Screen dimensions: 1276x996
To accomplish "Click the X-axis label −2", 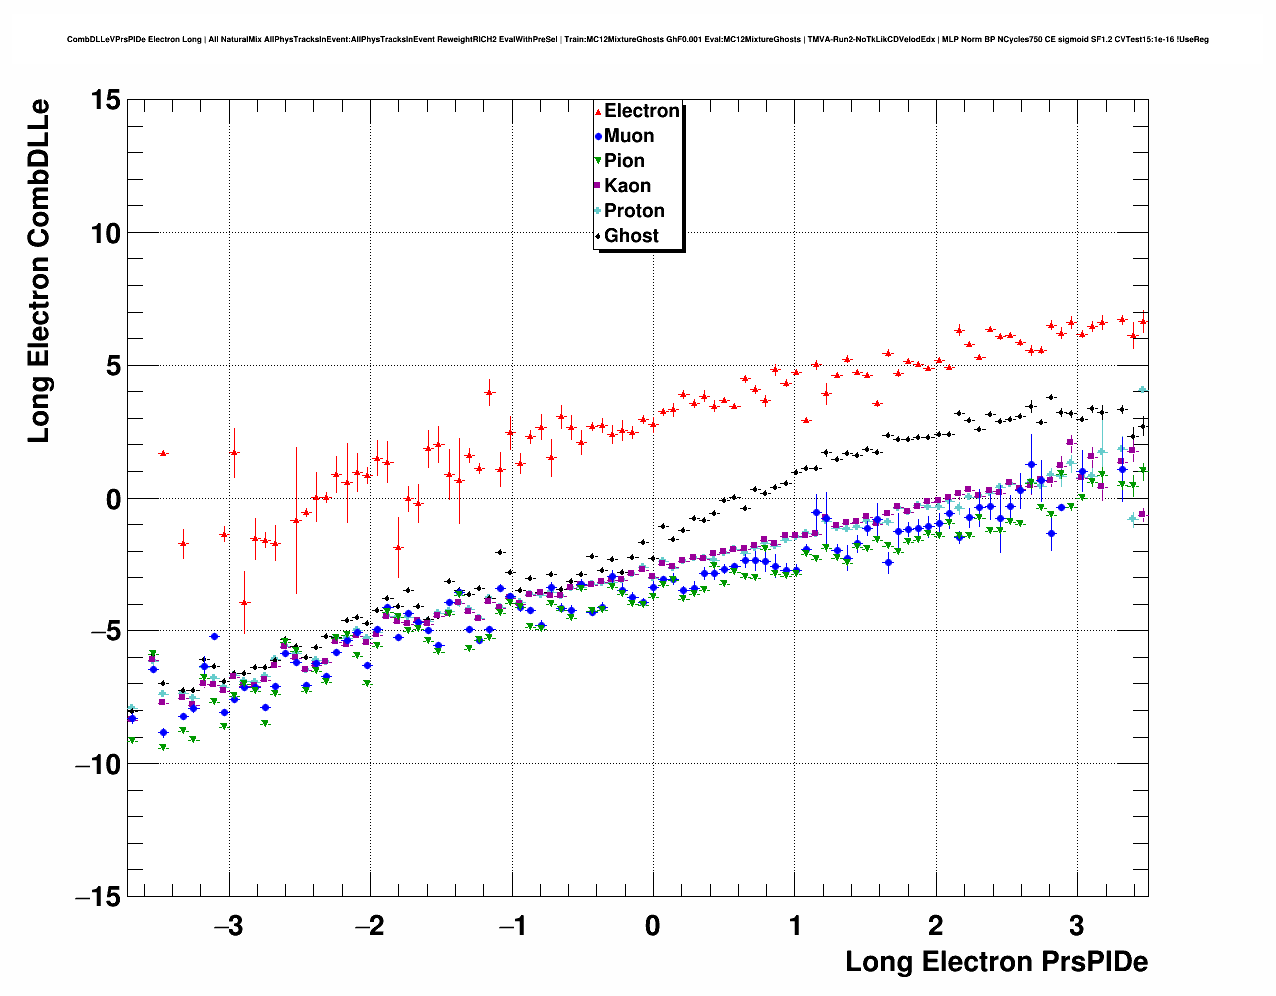I will click(x=370, y=926).
